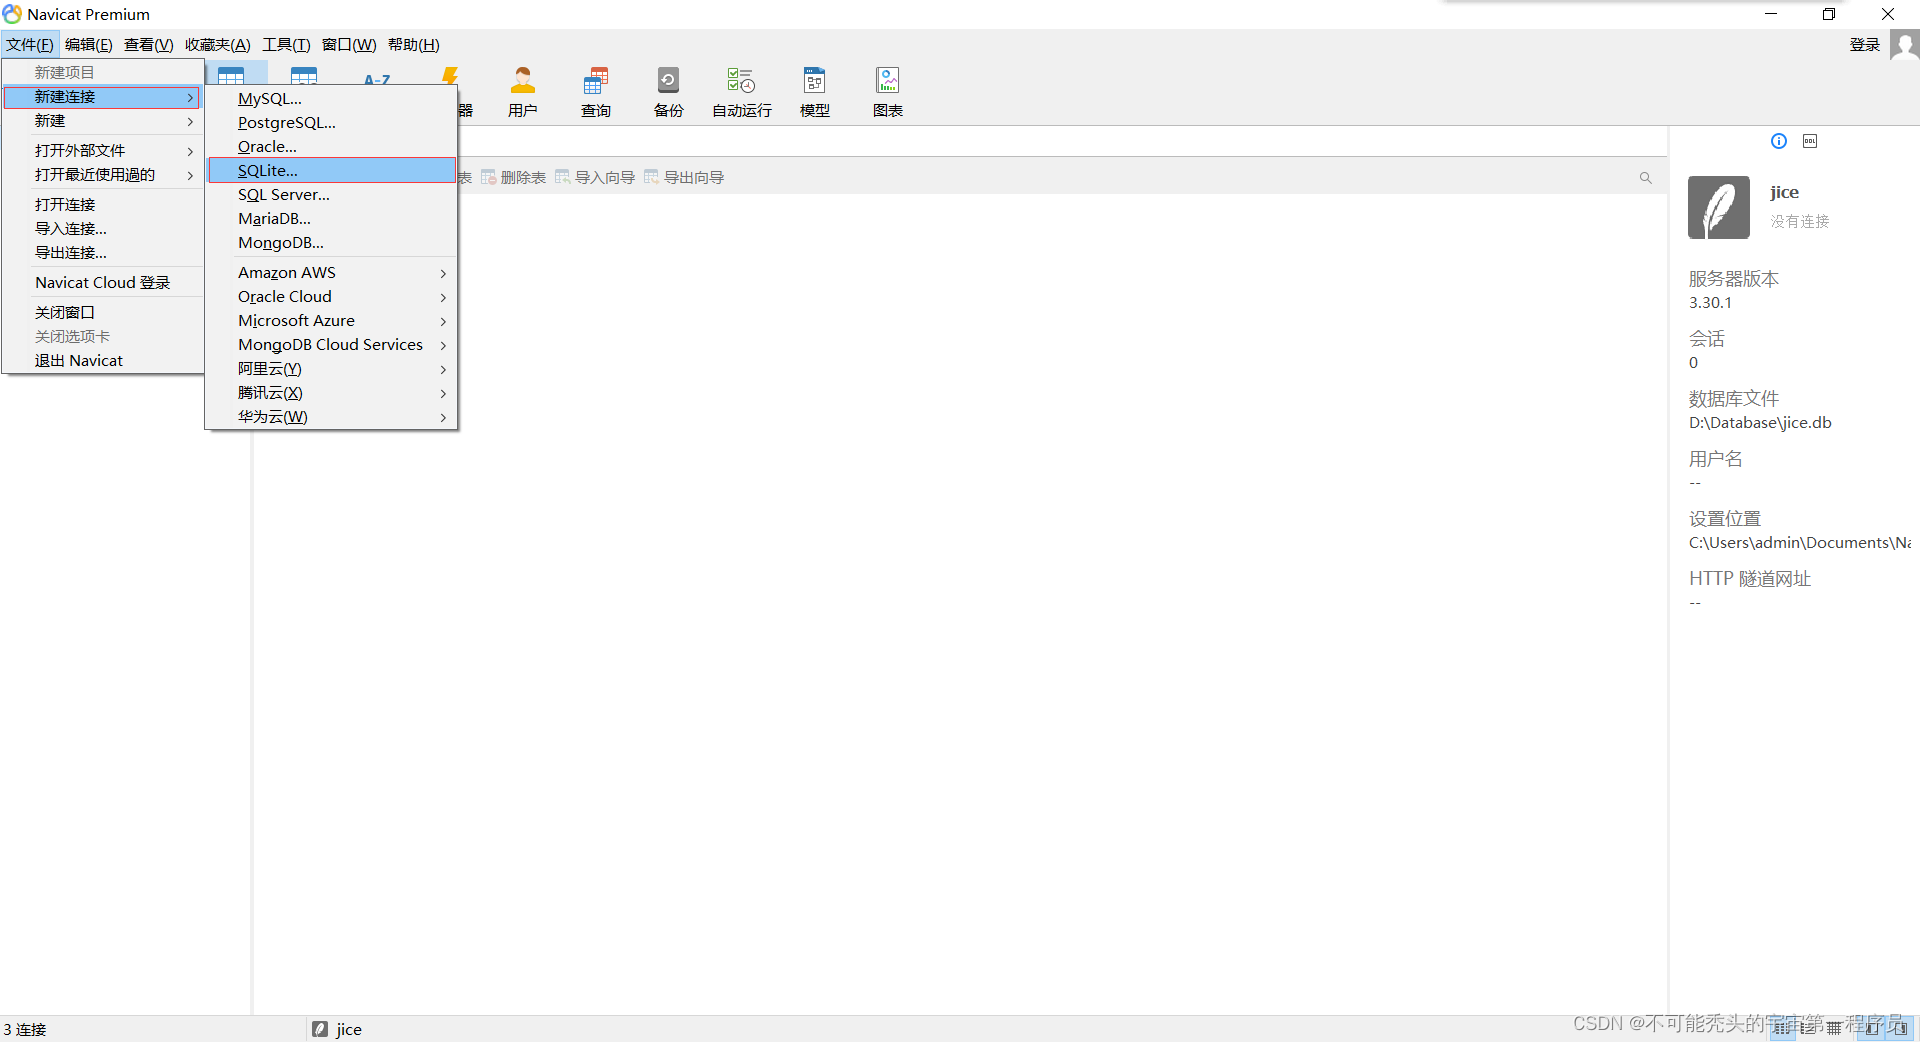Screen dimensions: 1920x1042
Task: Click 登录 (Login) at top right
Action: (x=1865, y=45)
